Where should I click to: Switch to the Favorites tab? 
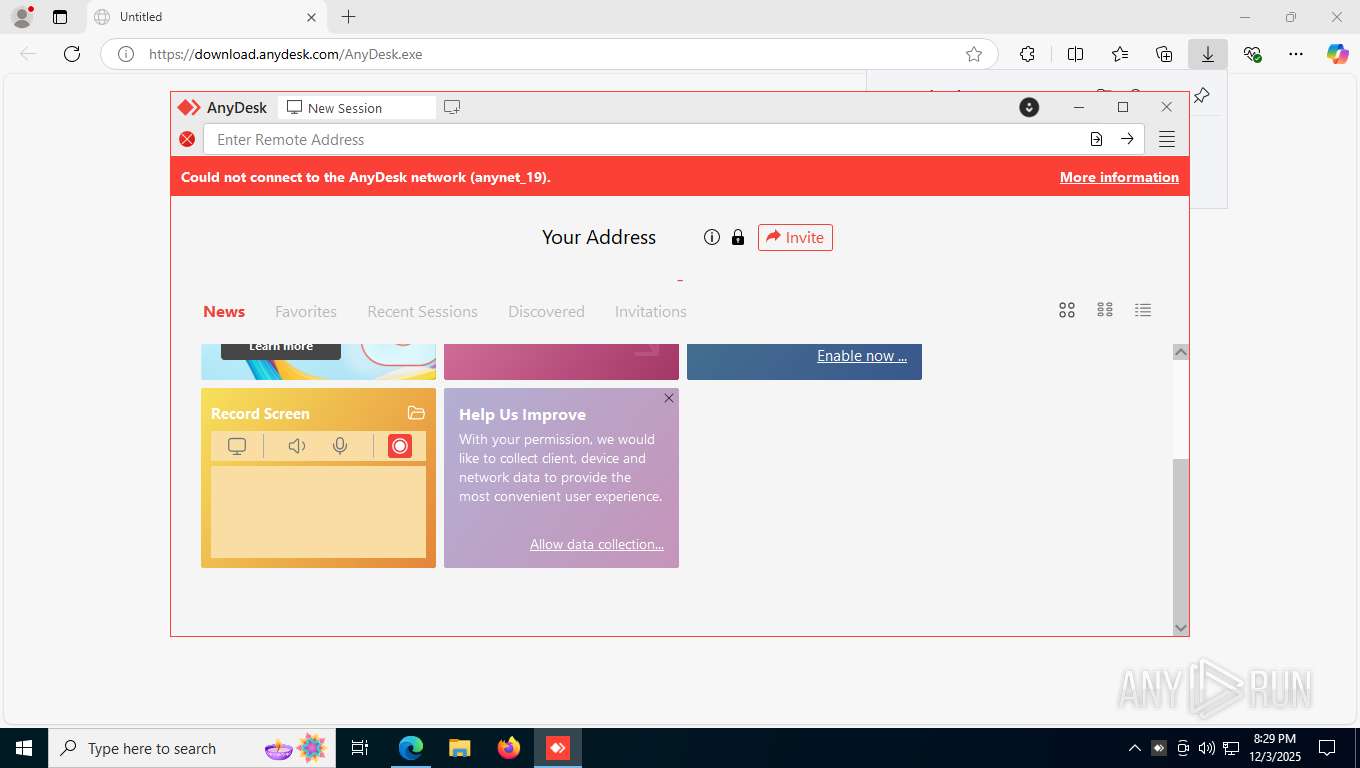pyautogui.click(x=306, y=311)
